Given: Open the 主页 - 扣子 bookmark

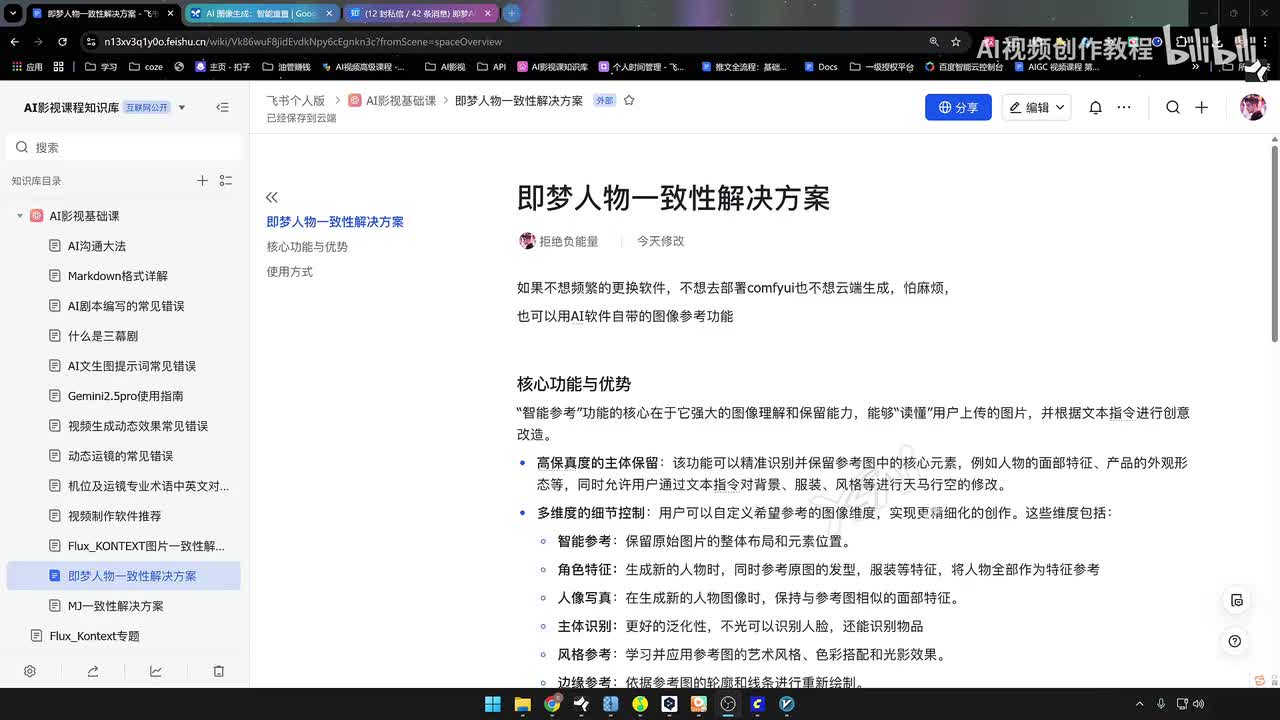Looking at the screenshot, I should click(x=222, y=67).
